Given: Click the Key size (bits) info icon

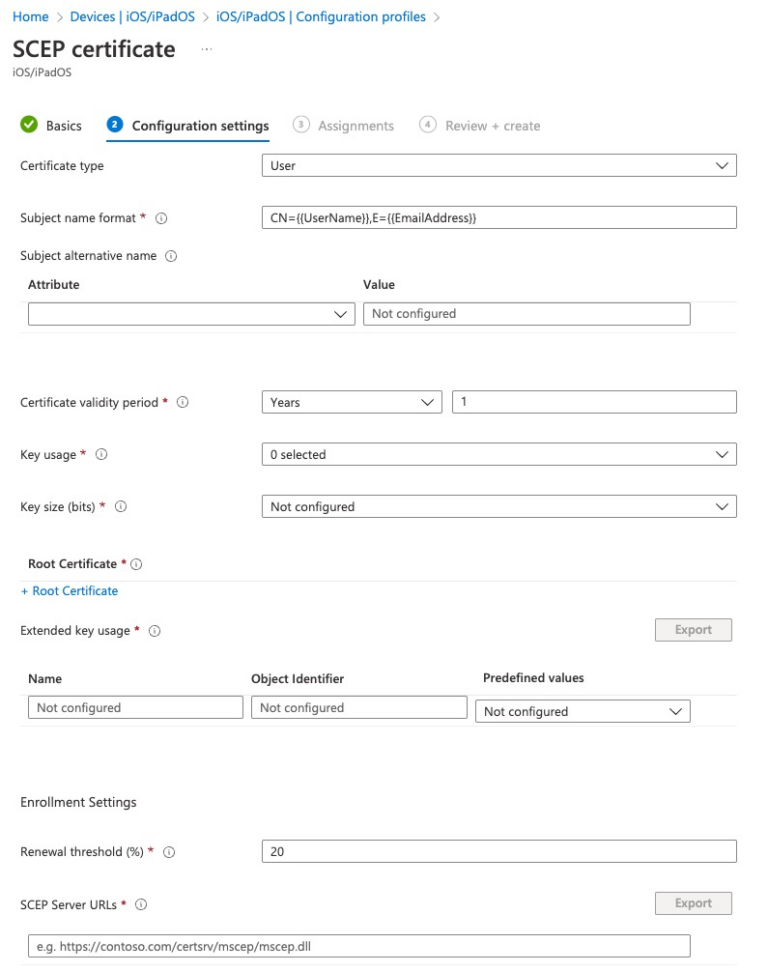Looking at the screenshot, I should [120, 507].
